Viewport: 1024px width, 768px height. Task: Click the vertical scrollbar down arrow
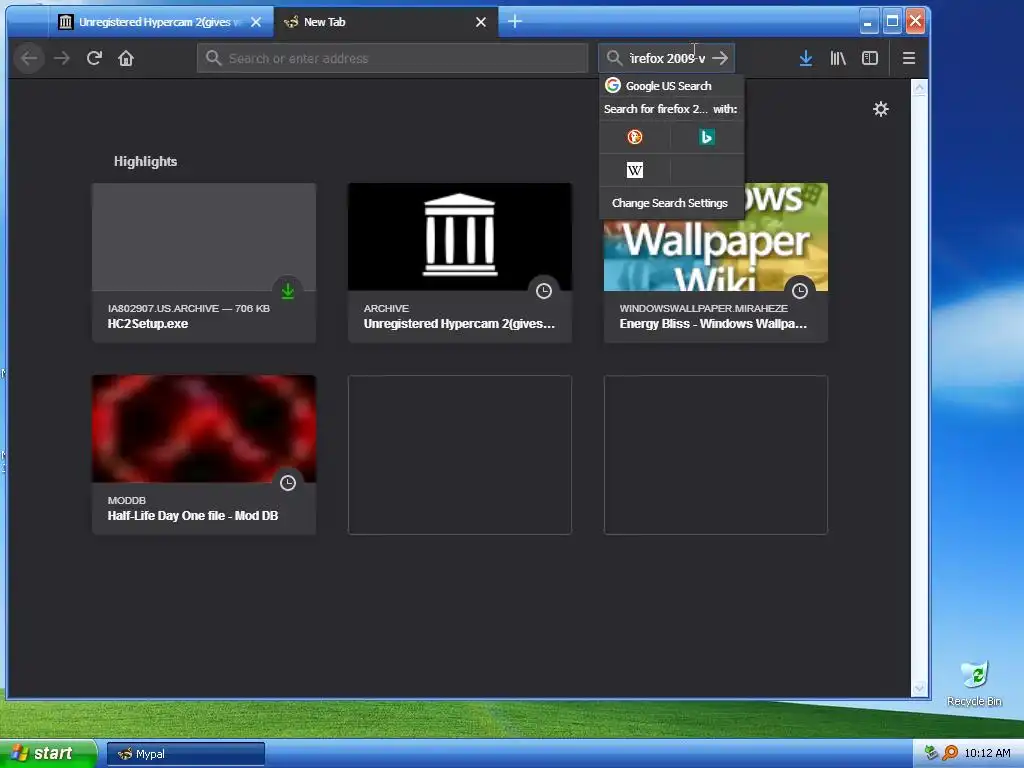click(920, 688)
